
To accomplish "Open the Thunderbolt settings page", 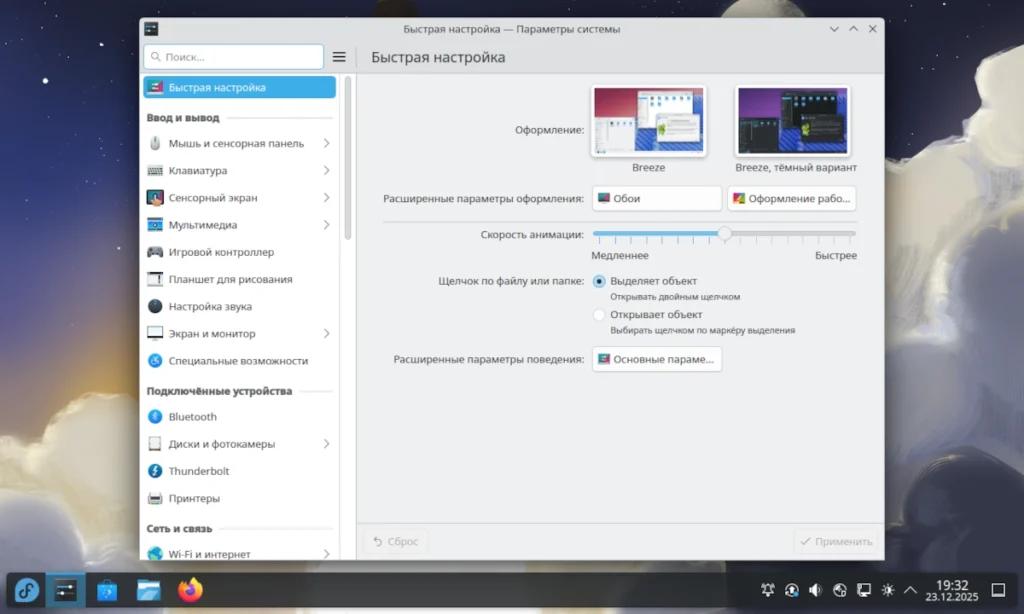I will (239, 471).
